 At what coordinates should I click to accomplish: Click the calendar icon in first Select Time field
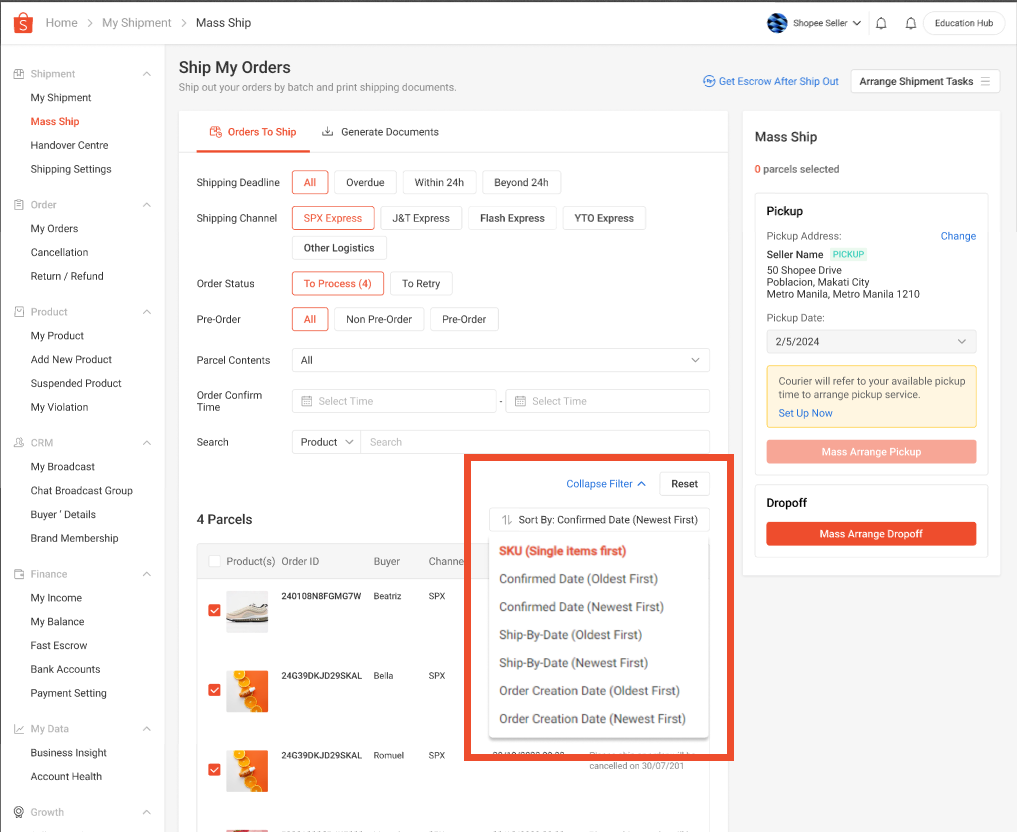coord(307,401)
